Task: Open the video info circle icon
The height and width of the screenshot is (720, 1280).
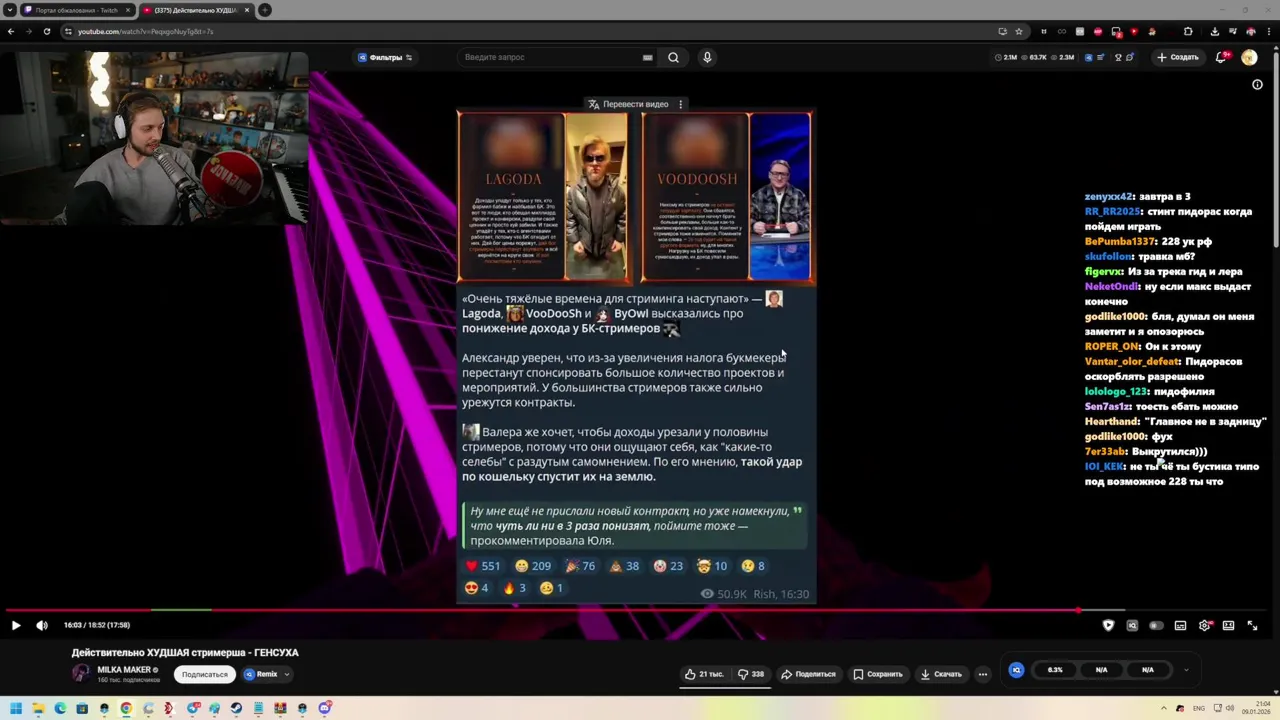Action: coord(1257,85)
